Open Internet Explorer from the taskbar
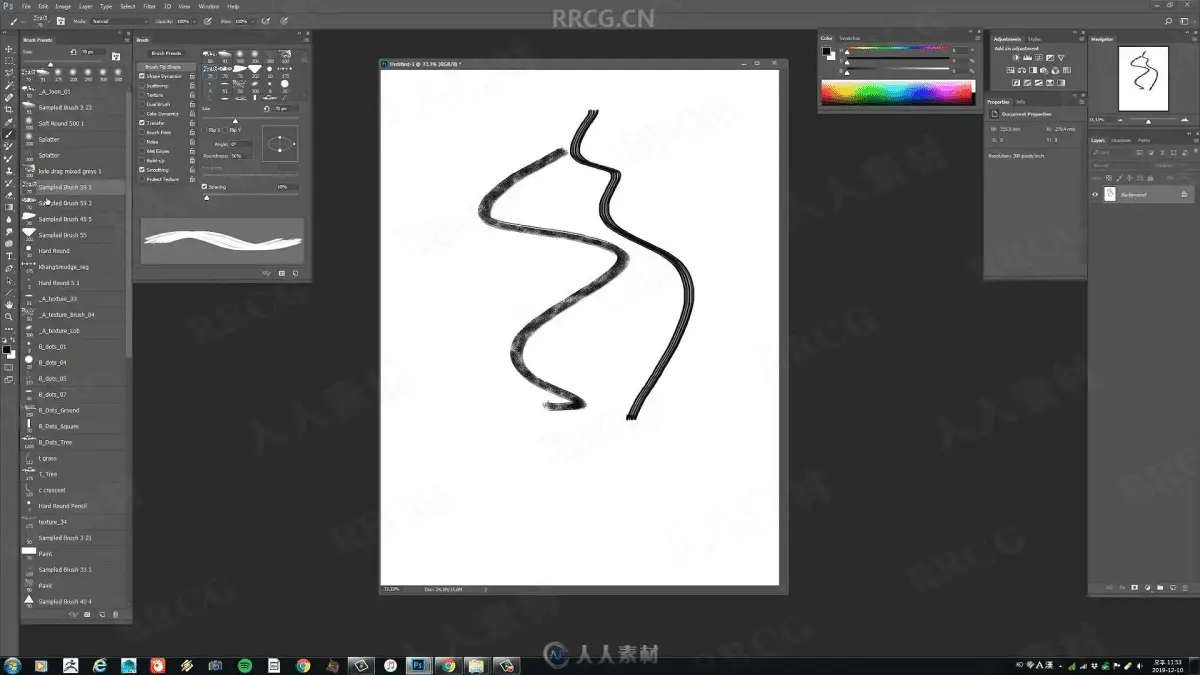This screenshot has width=1200, height=675. (x=100, y=665)
